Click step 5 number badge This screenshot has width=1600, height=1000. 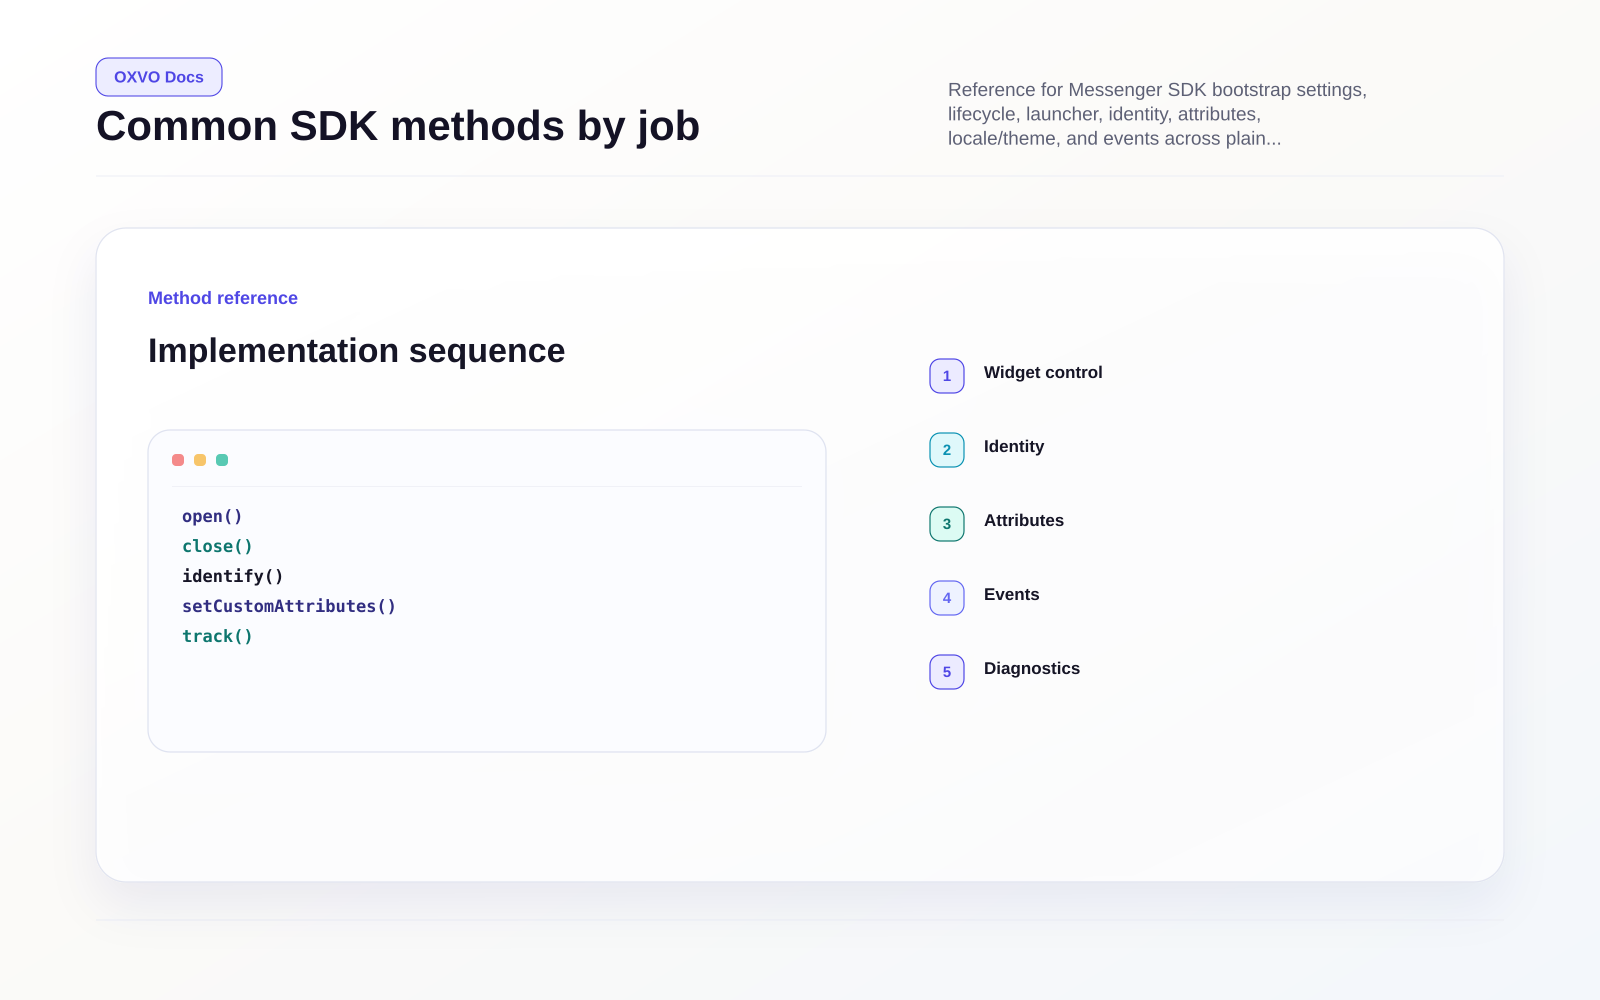click(x=947, y=672)
